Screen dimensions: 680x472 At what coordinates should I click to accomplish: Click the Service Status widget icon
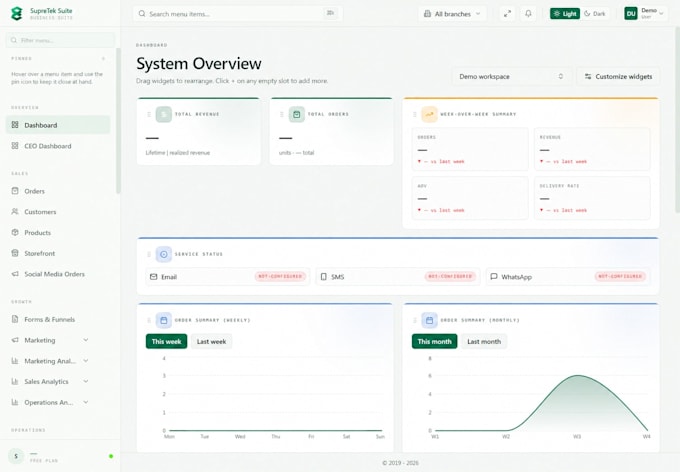[x=163, y=254]
